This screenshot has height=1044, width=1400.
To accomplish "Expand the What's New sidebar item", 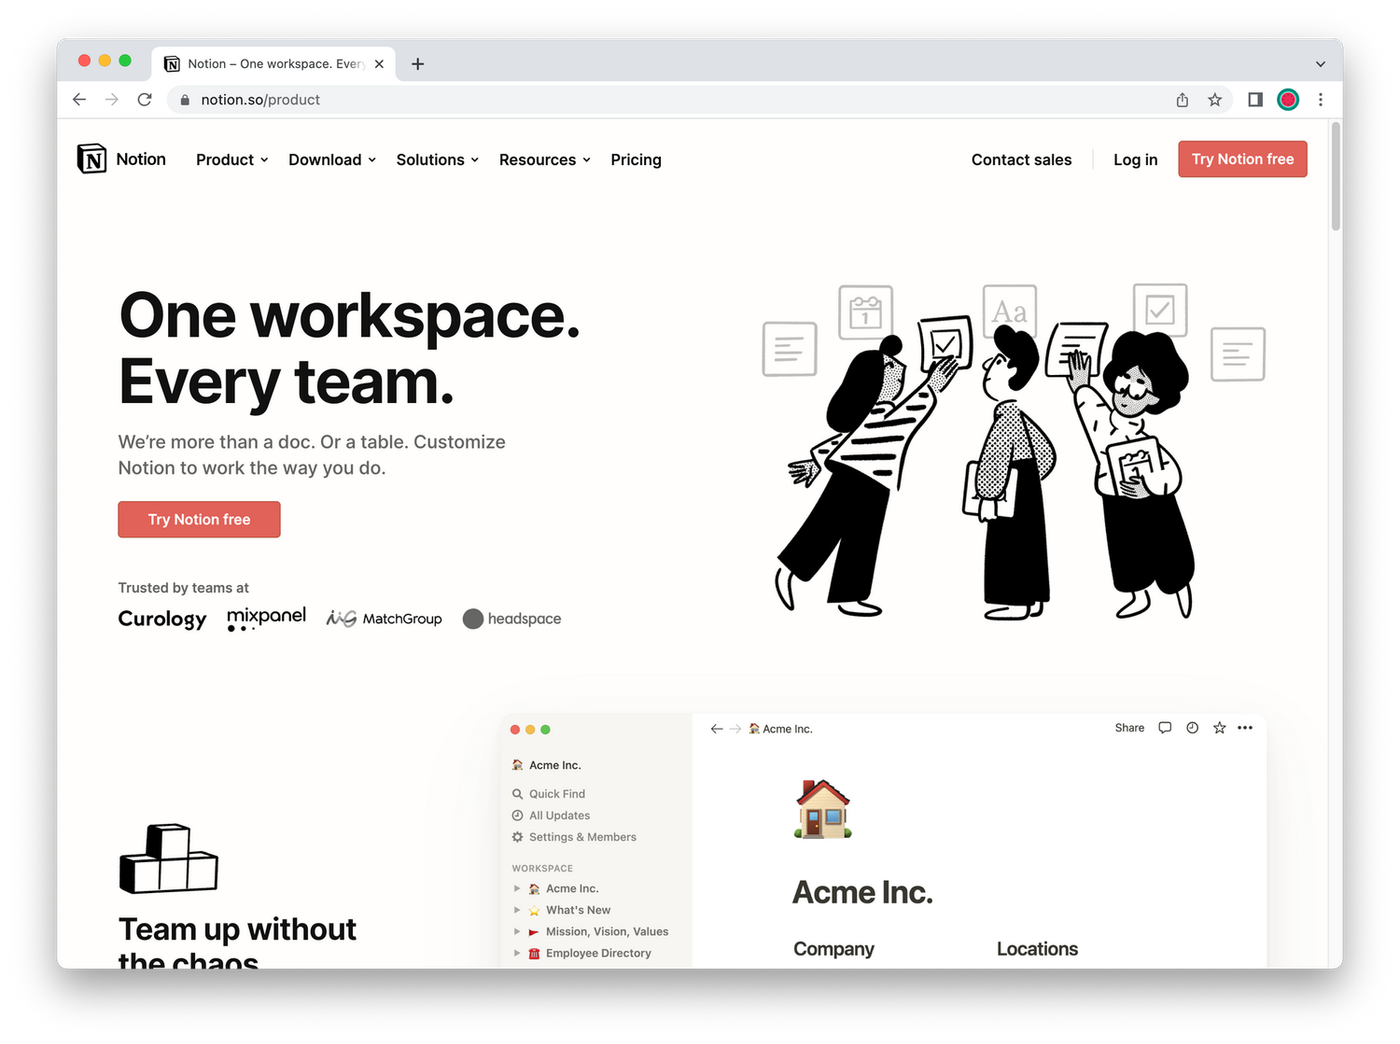I will [516, 910].
